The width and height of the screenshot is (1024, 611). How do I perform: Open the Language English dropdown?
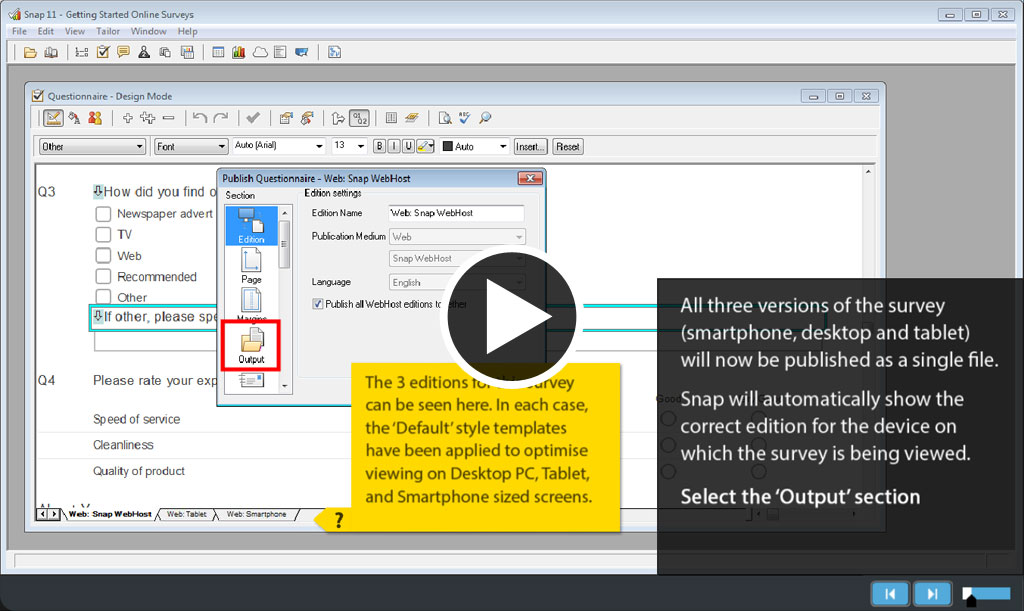457,283
